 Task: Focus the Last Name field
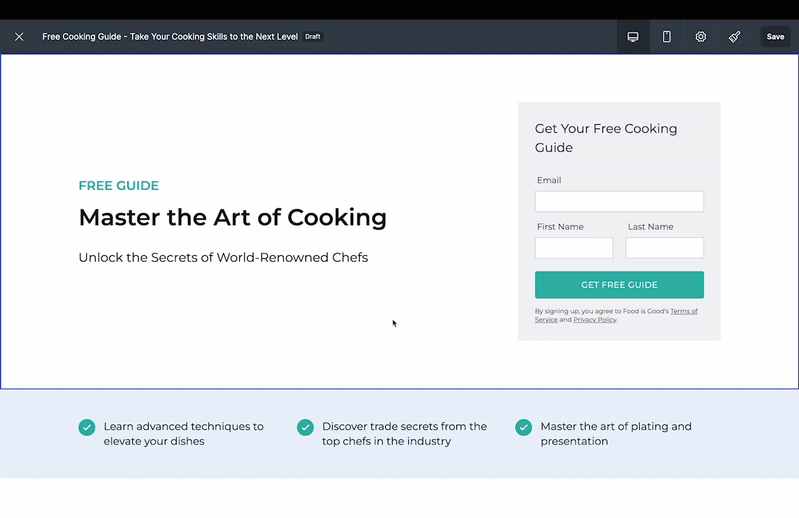(x=664, y=248)
